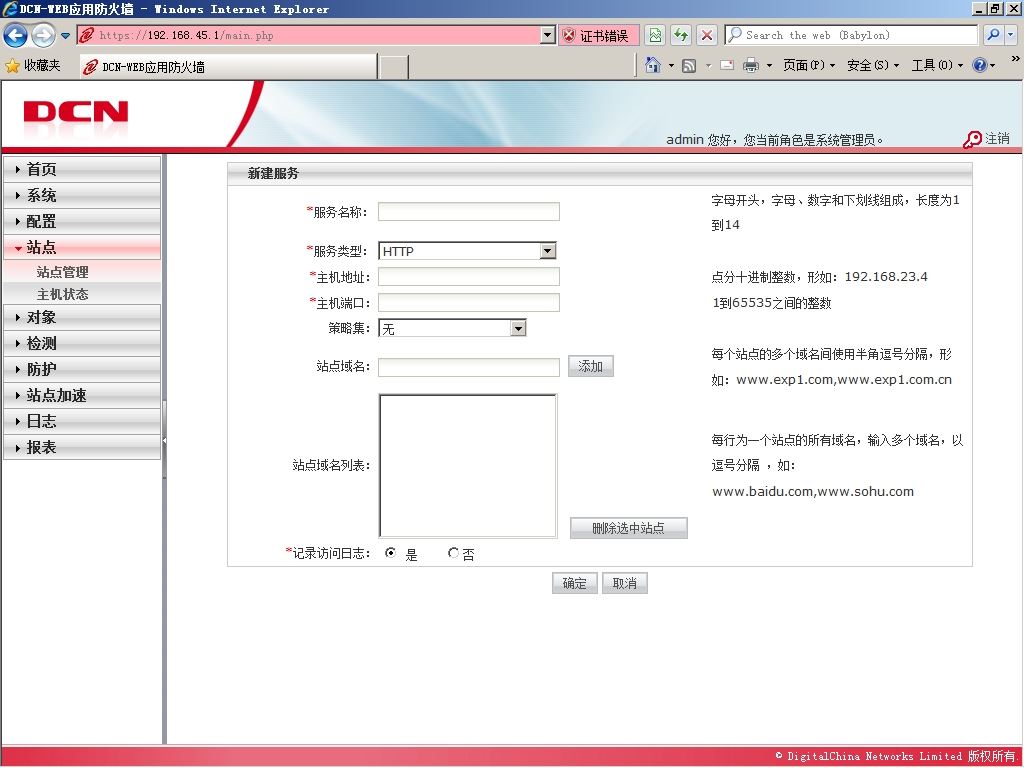Image resolution: width=1024 pixels, height=768 pixels.
Task: Expand the command bar overflow chevron
Action: [1015, 58]
